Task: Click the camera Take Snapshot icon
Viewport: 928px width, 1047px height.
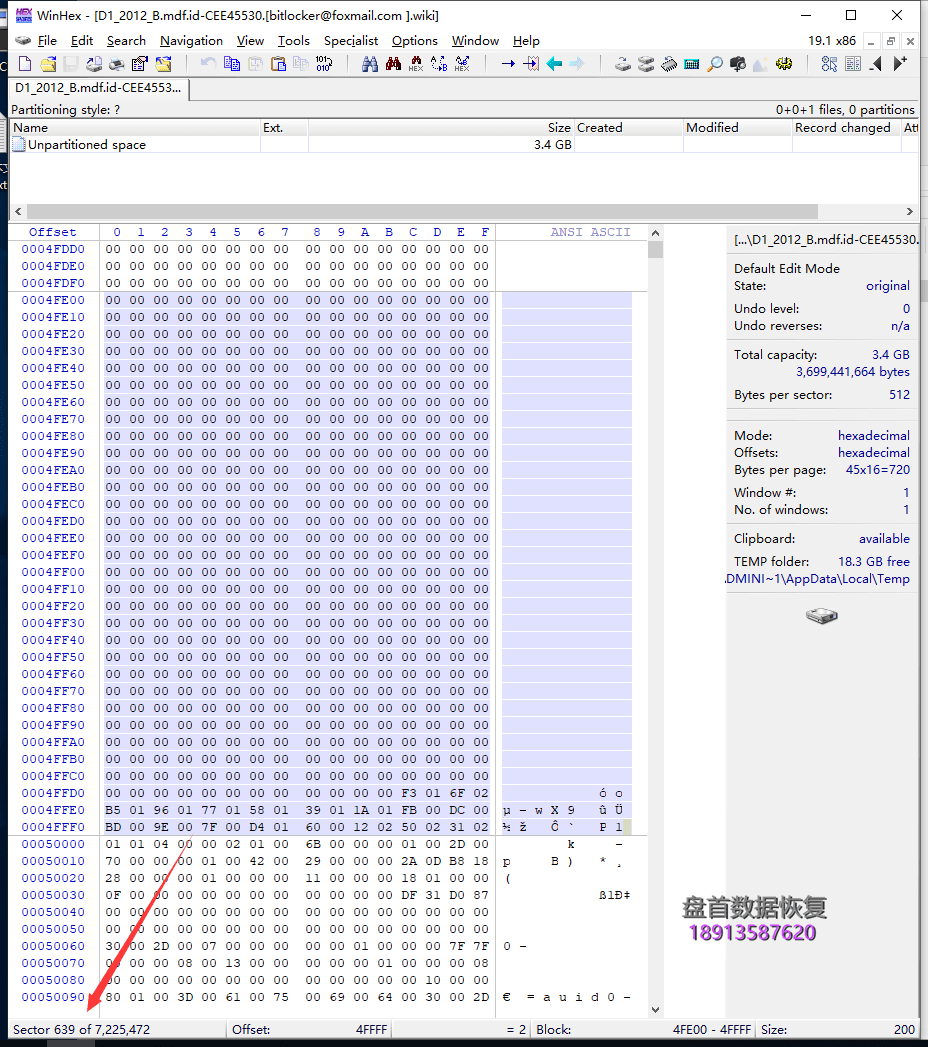Action: 738,64
